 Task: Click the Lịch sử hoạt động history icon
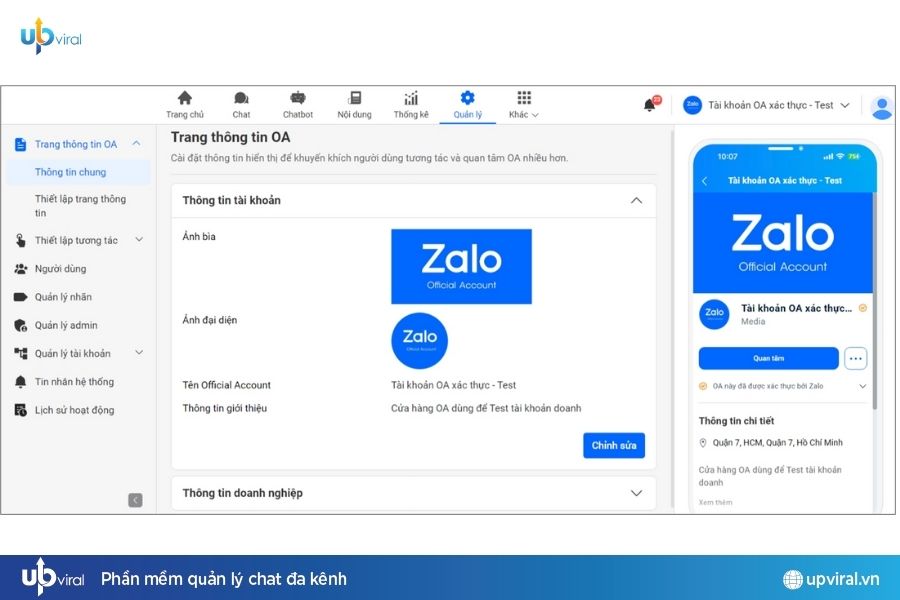(20, 410)
